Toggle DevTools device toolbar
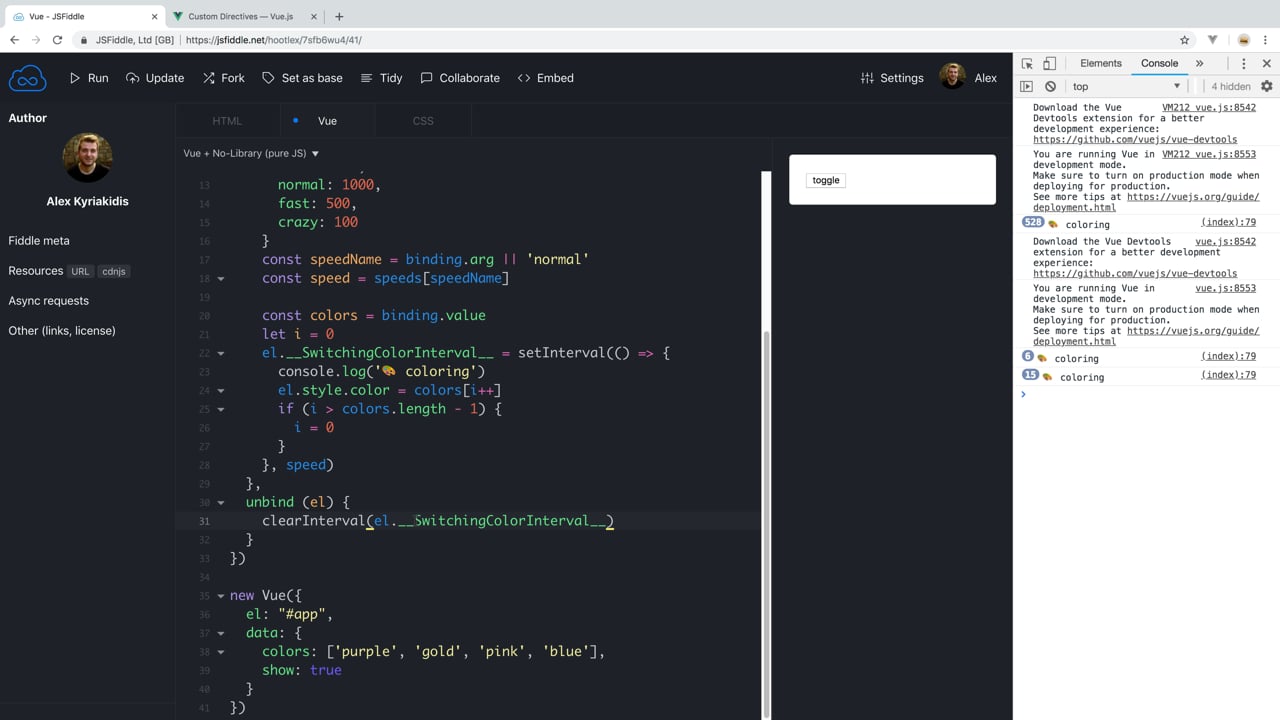 [x=1049, y=63]
